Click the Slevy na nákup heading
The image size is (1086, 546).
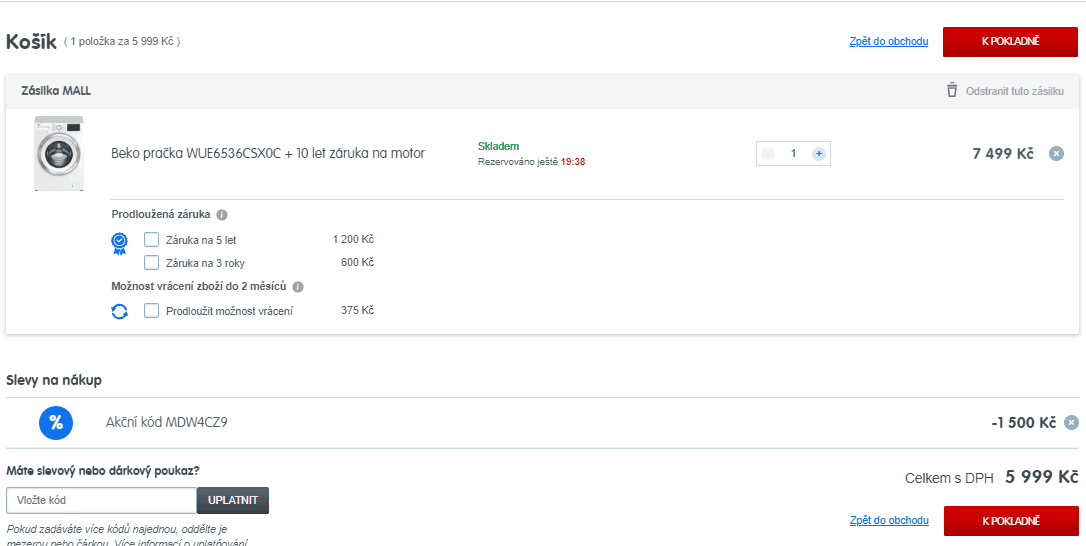tap(54, 380)
